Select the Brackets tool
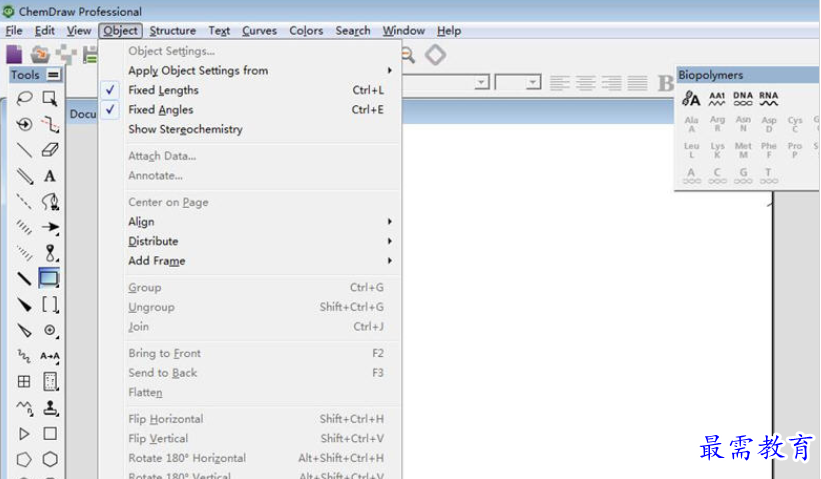Viewport: 821px width, 479px height. tap(50, 304)
